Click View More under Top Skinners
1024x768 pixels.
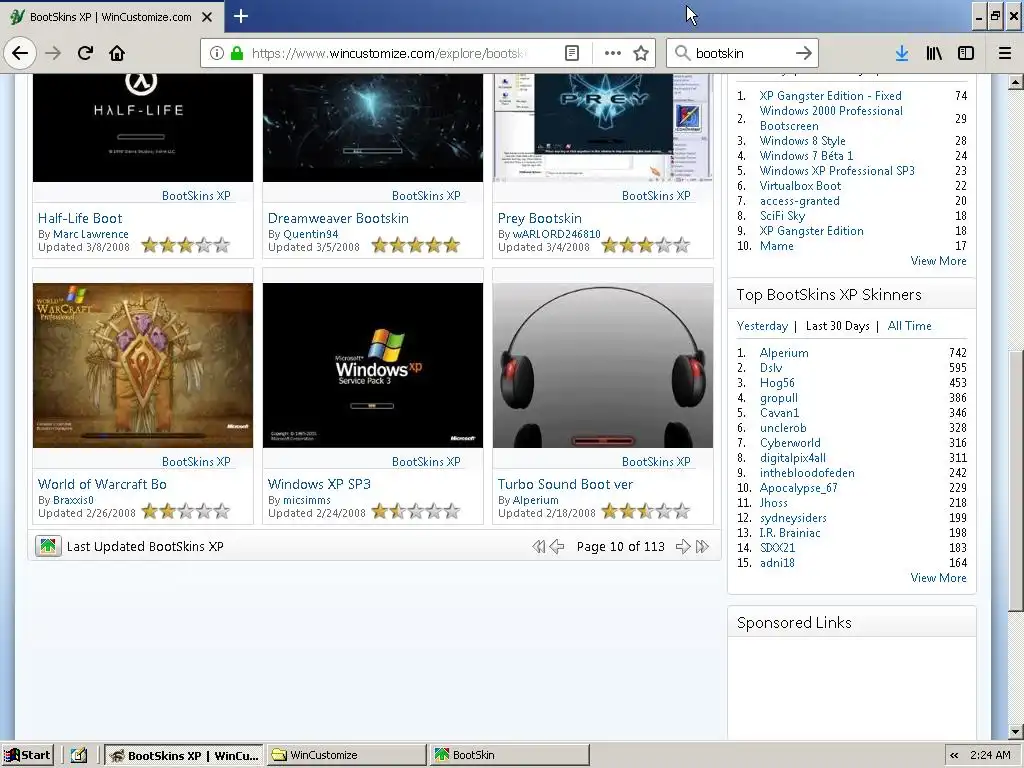click(x=938, y=578)
